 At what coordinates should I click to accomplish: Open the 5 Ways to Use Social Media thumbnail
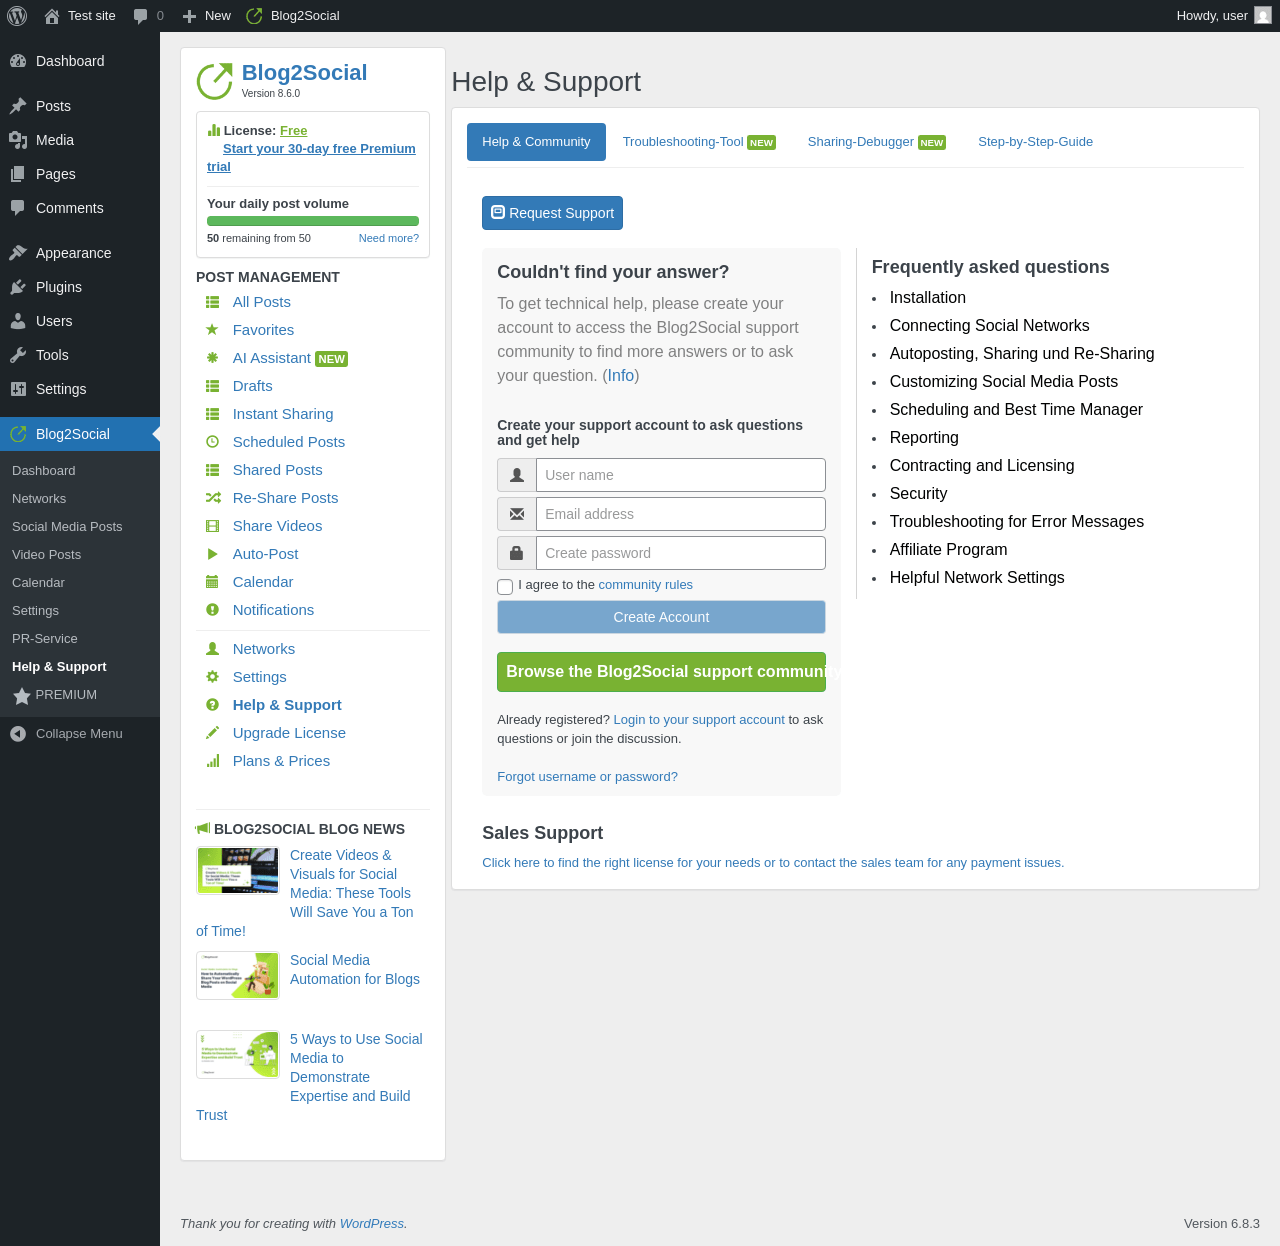238,1054
